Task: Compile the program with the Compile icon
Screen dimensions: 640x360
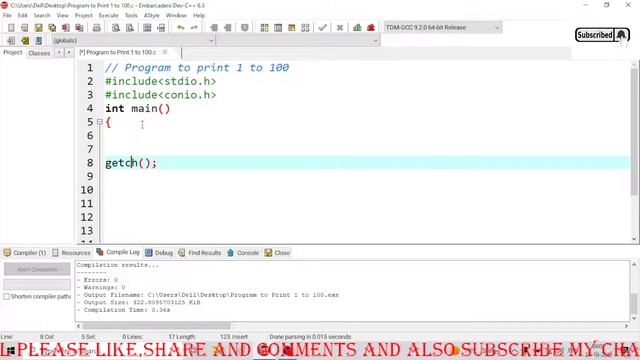Action: coord(264,27)
